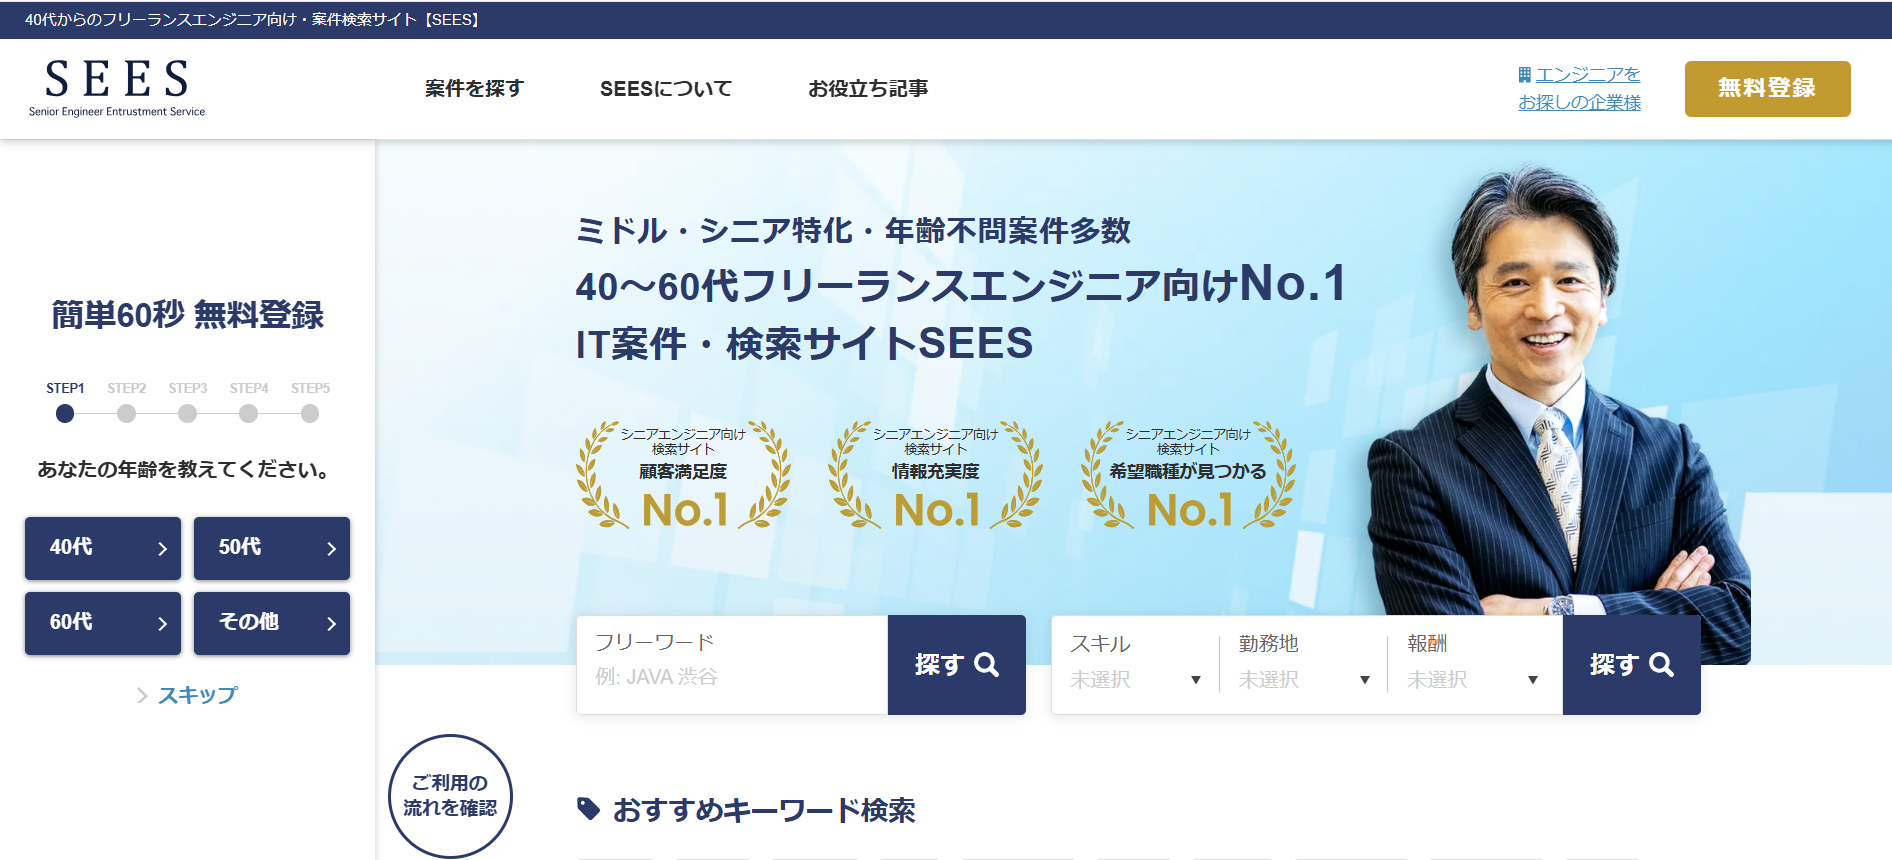Image resolution: width=1892 pixels, height=860 pixels.
Task: Choose the 60代 age option
Action: tap(103, 623)
